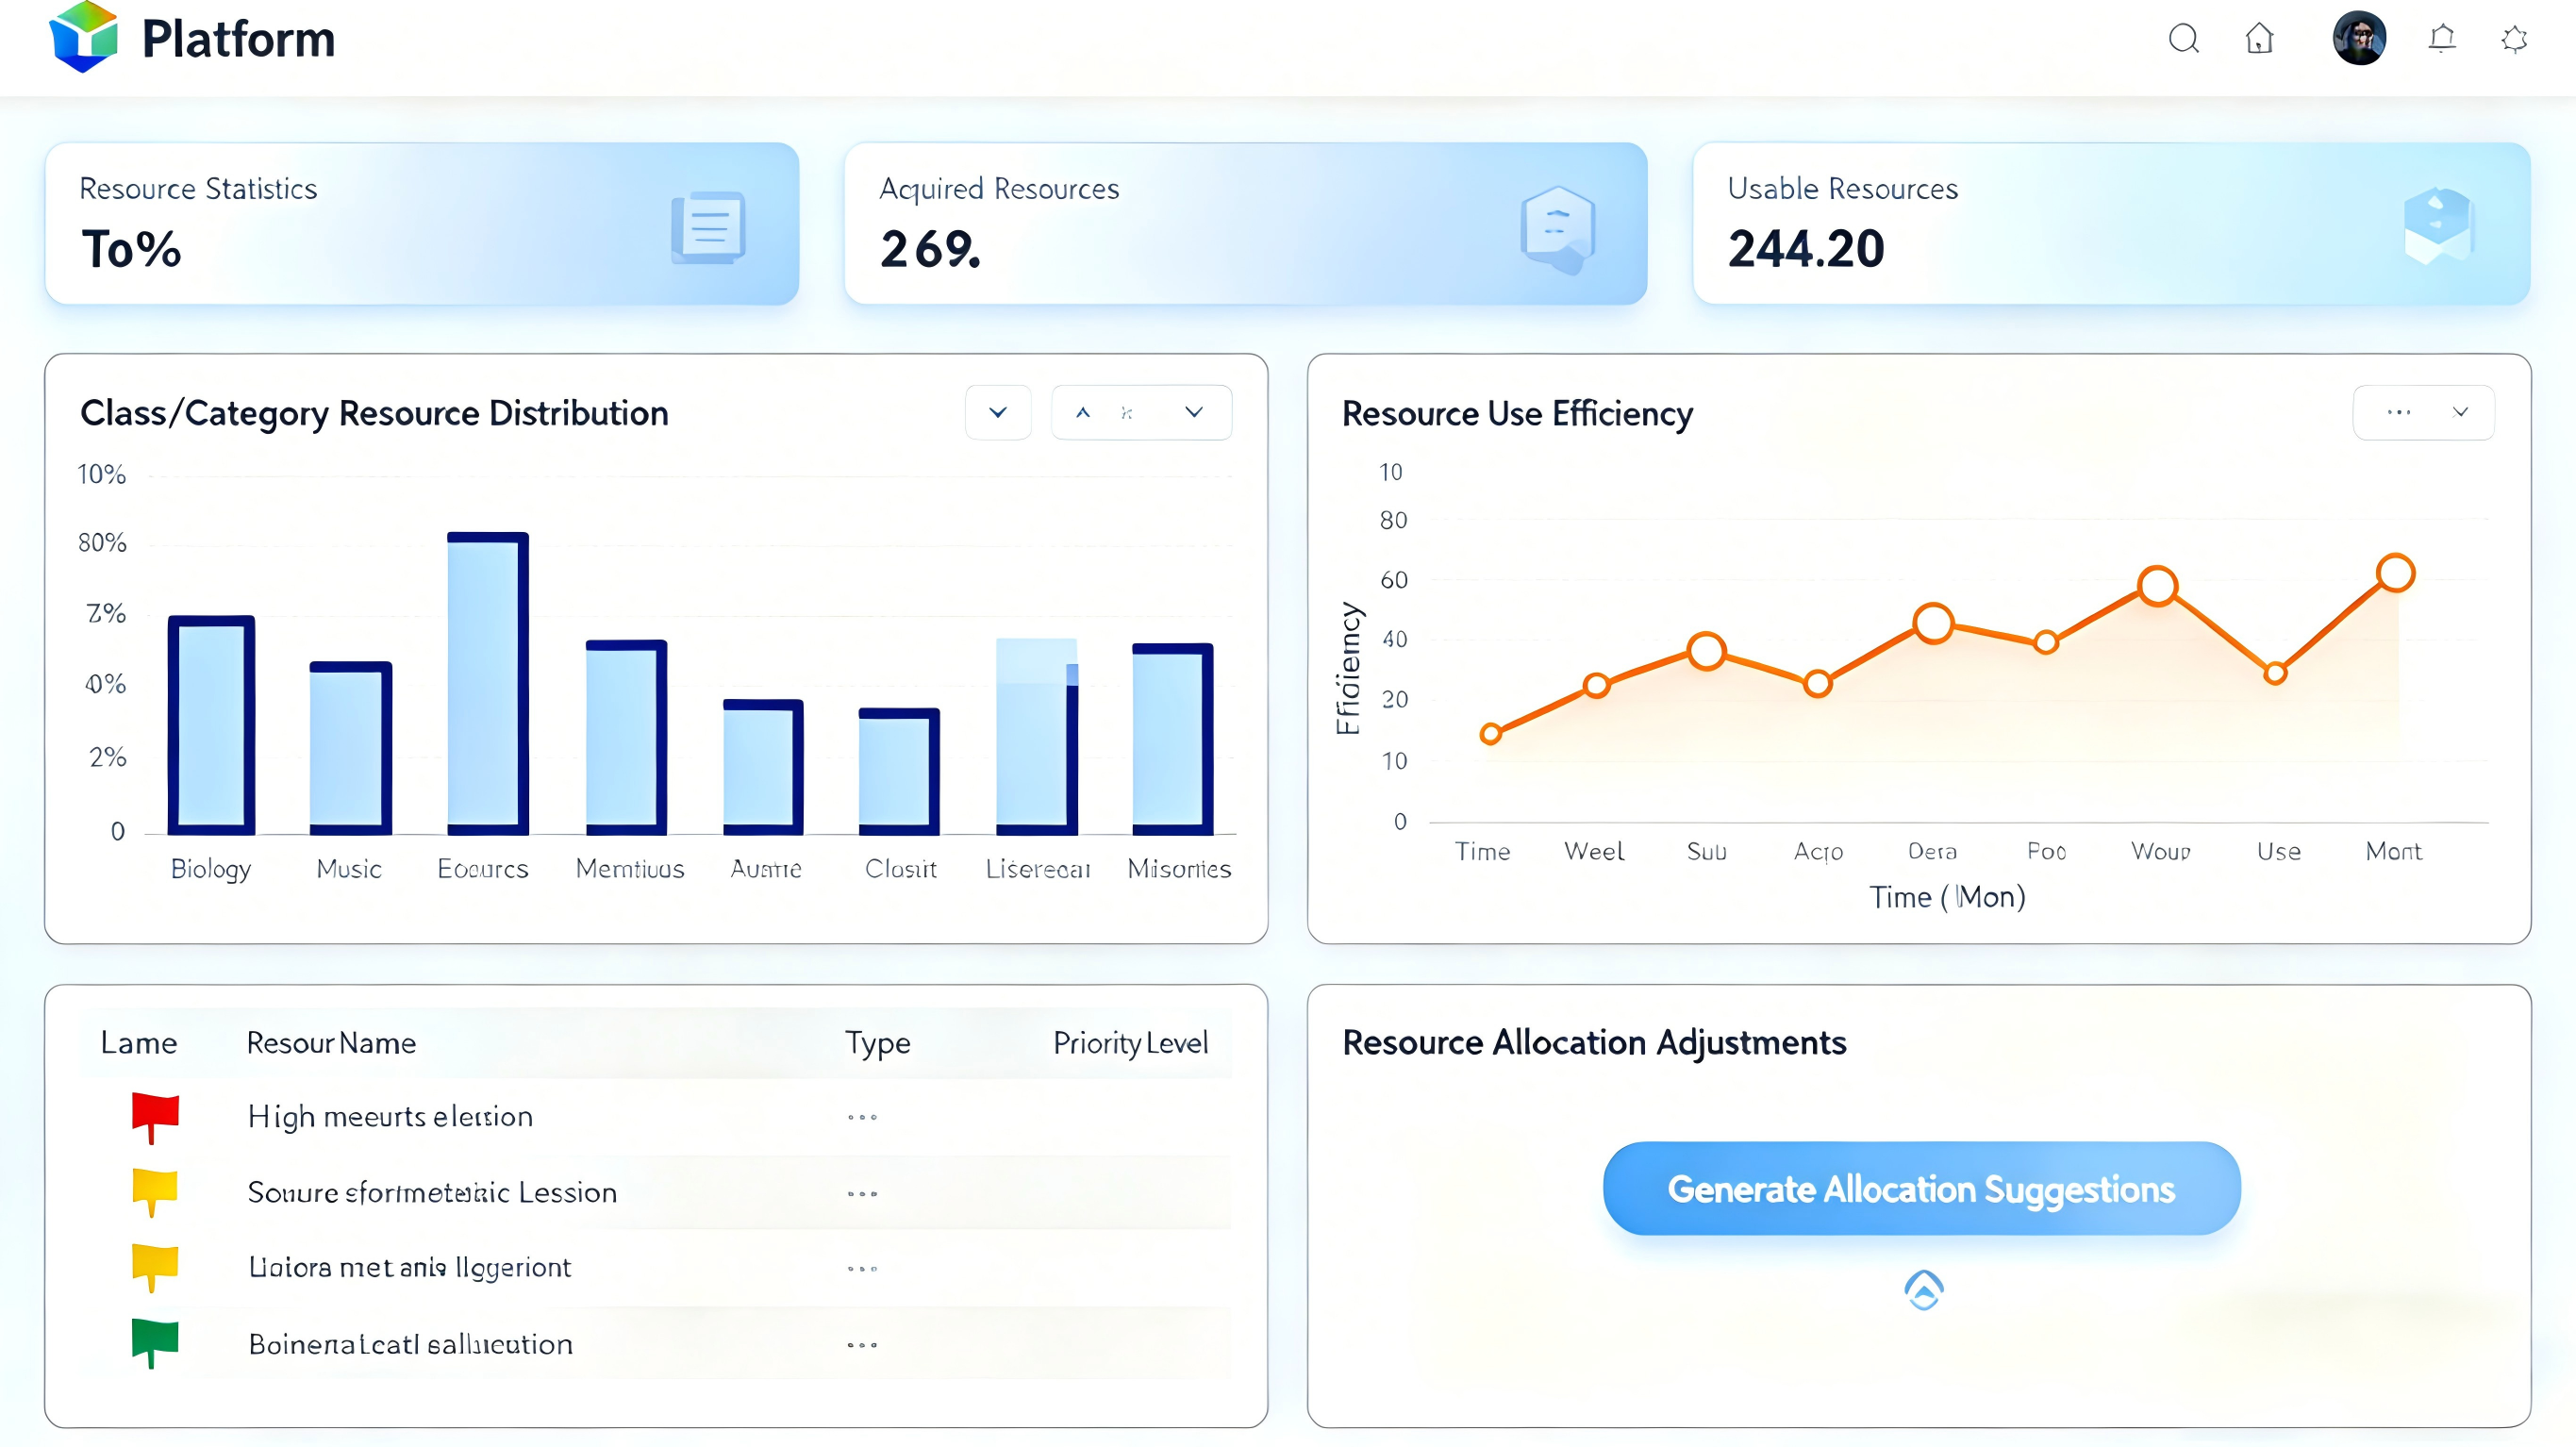Click Generate Allocation Suggestions button
The height and width of the screenshot is (1447, 2576).
coord(1921,1188)
